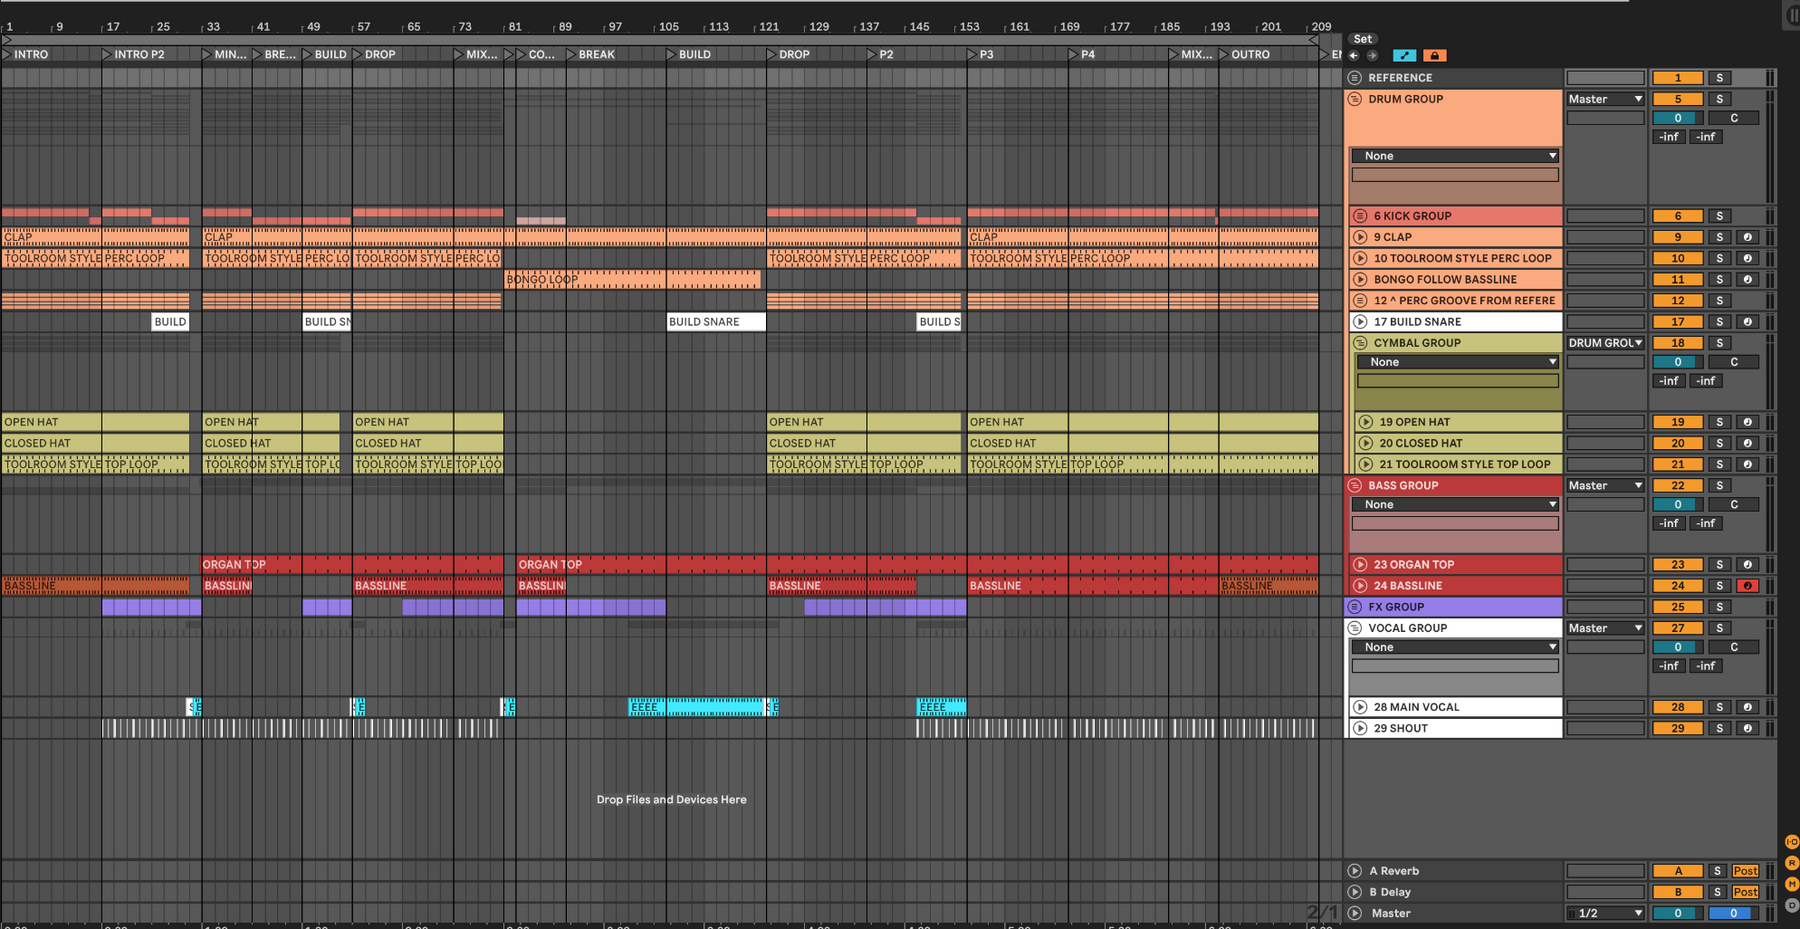Go to previous locator arrow

tap(1354, 56)
